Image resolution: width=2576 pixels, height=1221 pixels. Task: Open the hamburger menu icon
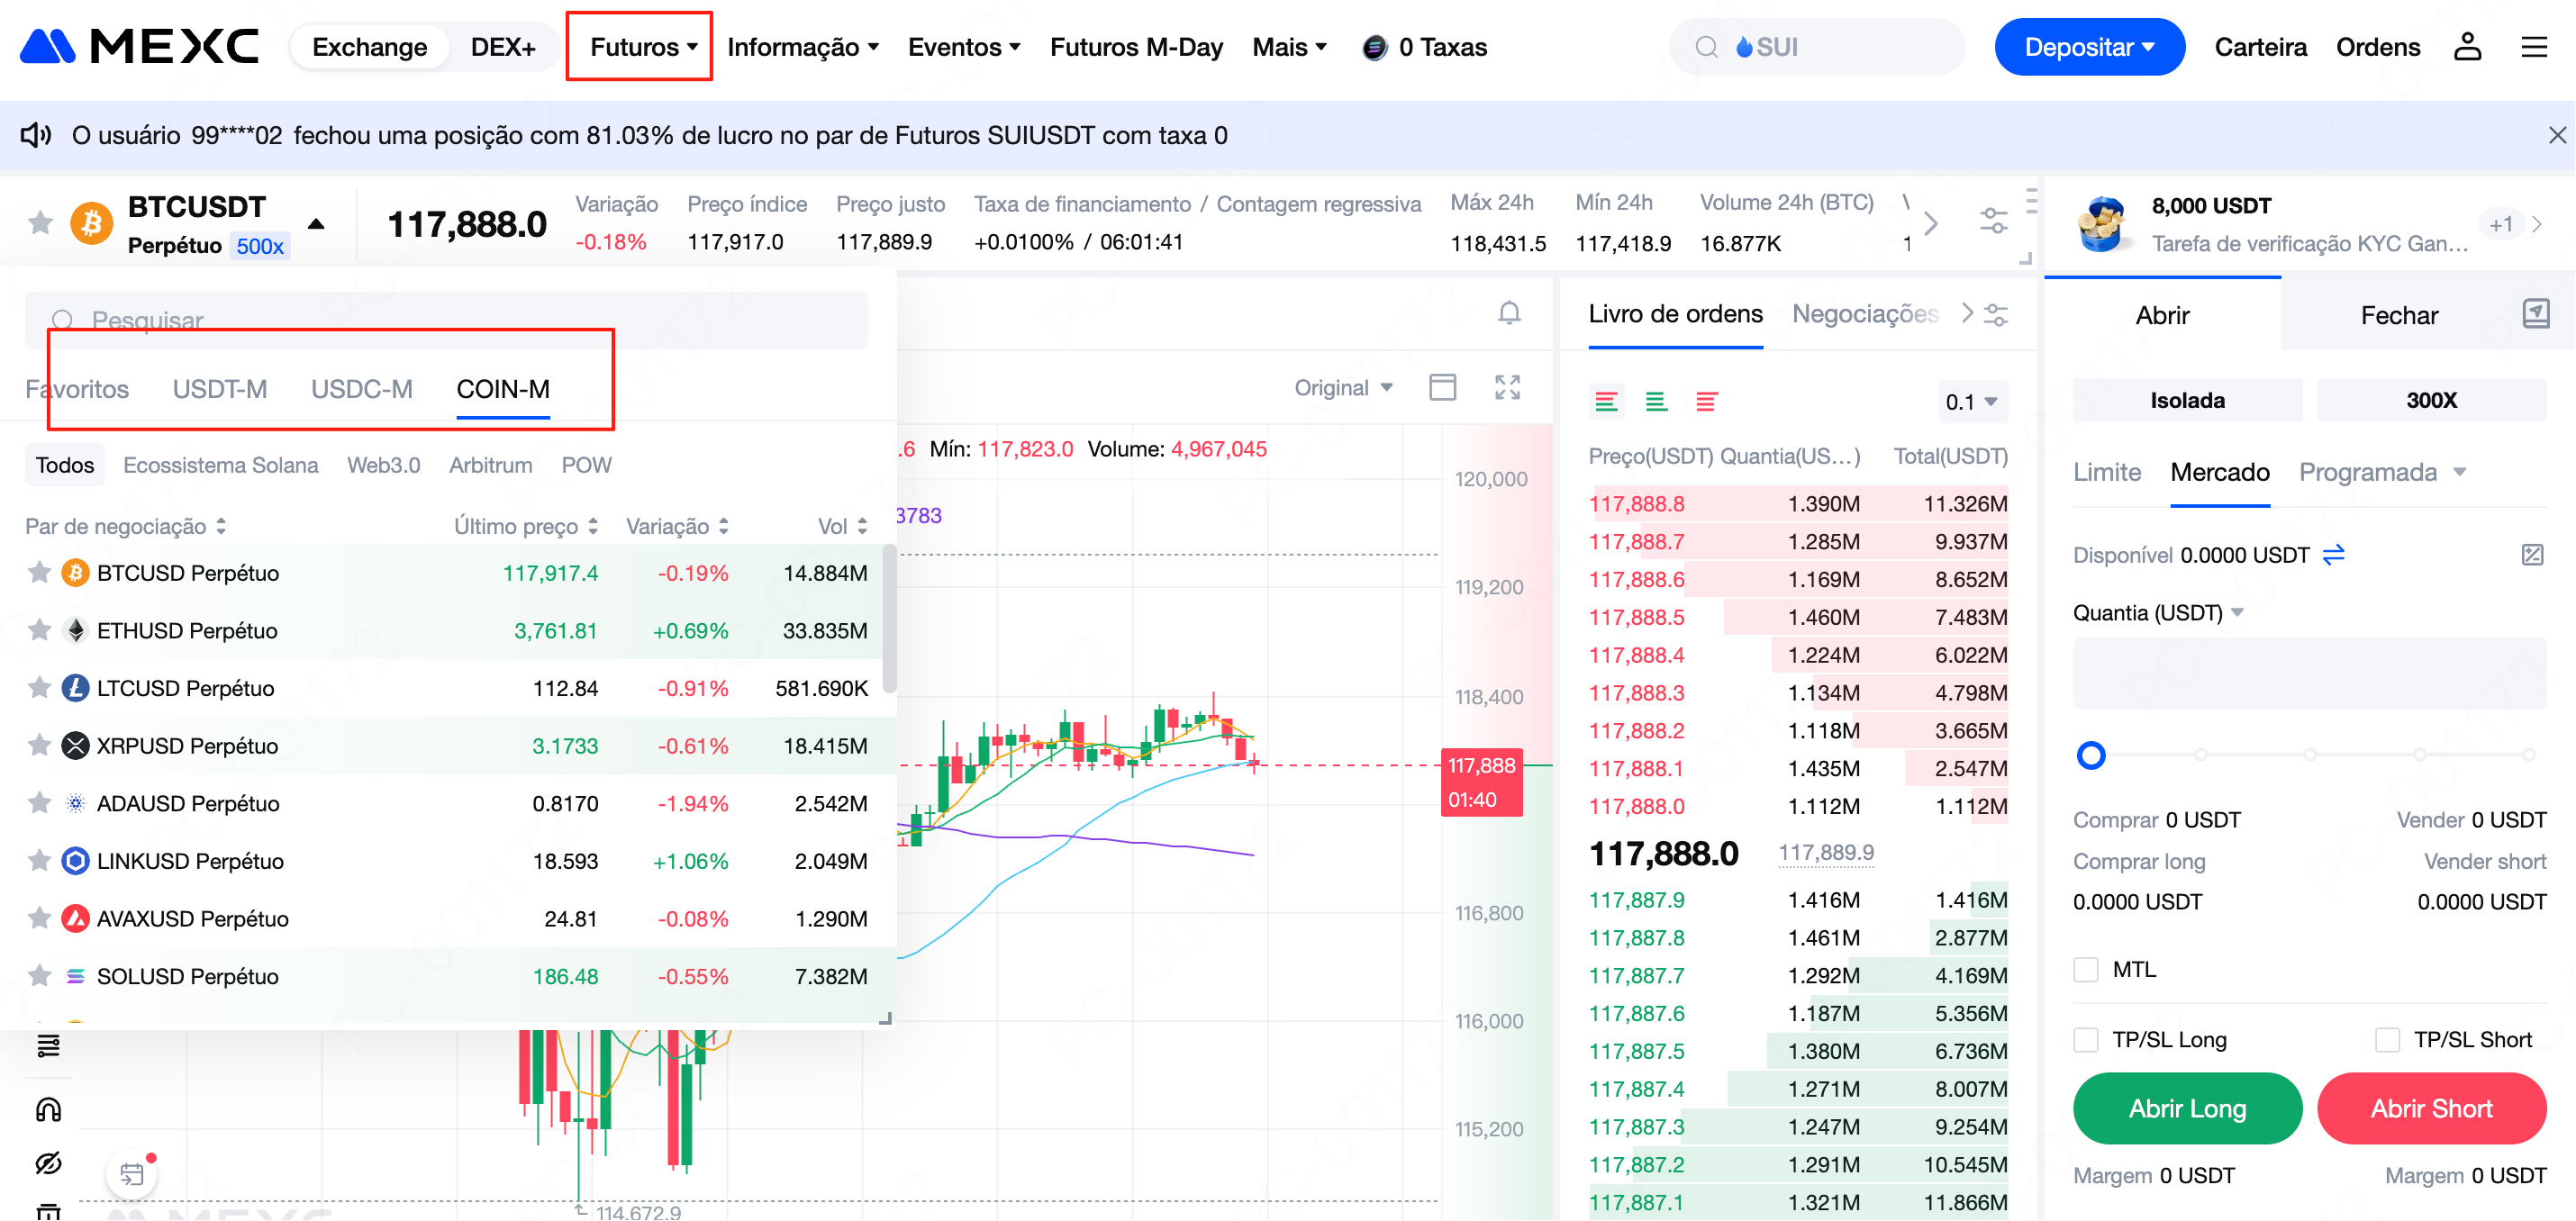(x=2533, y=47)
